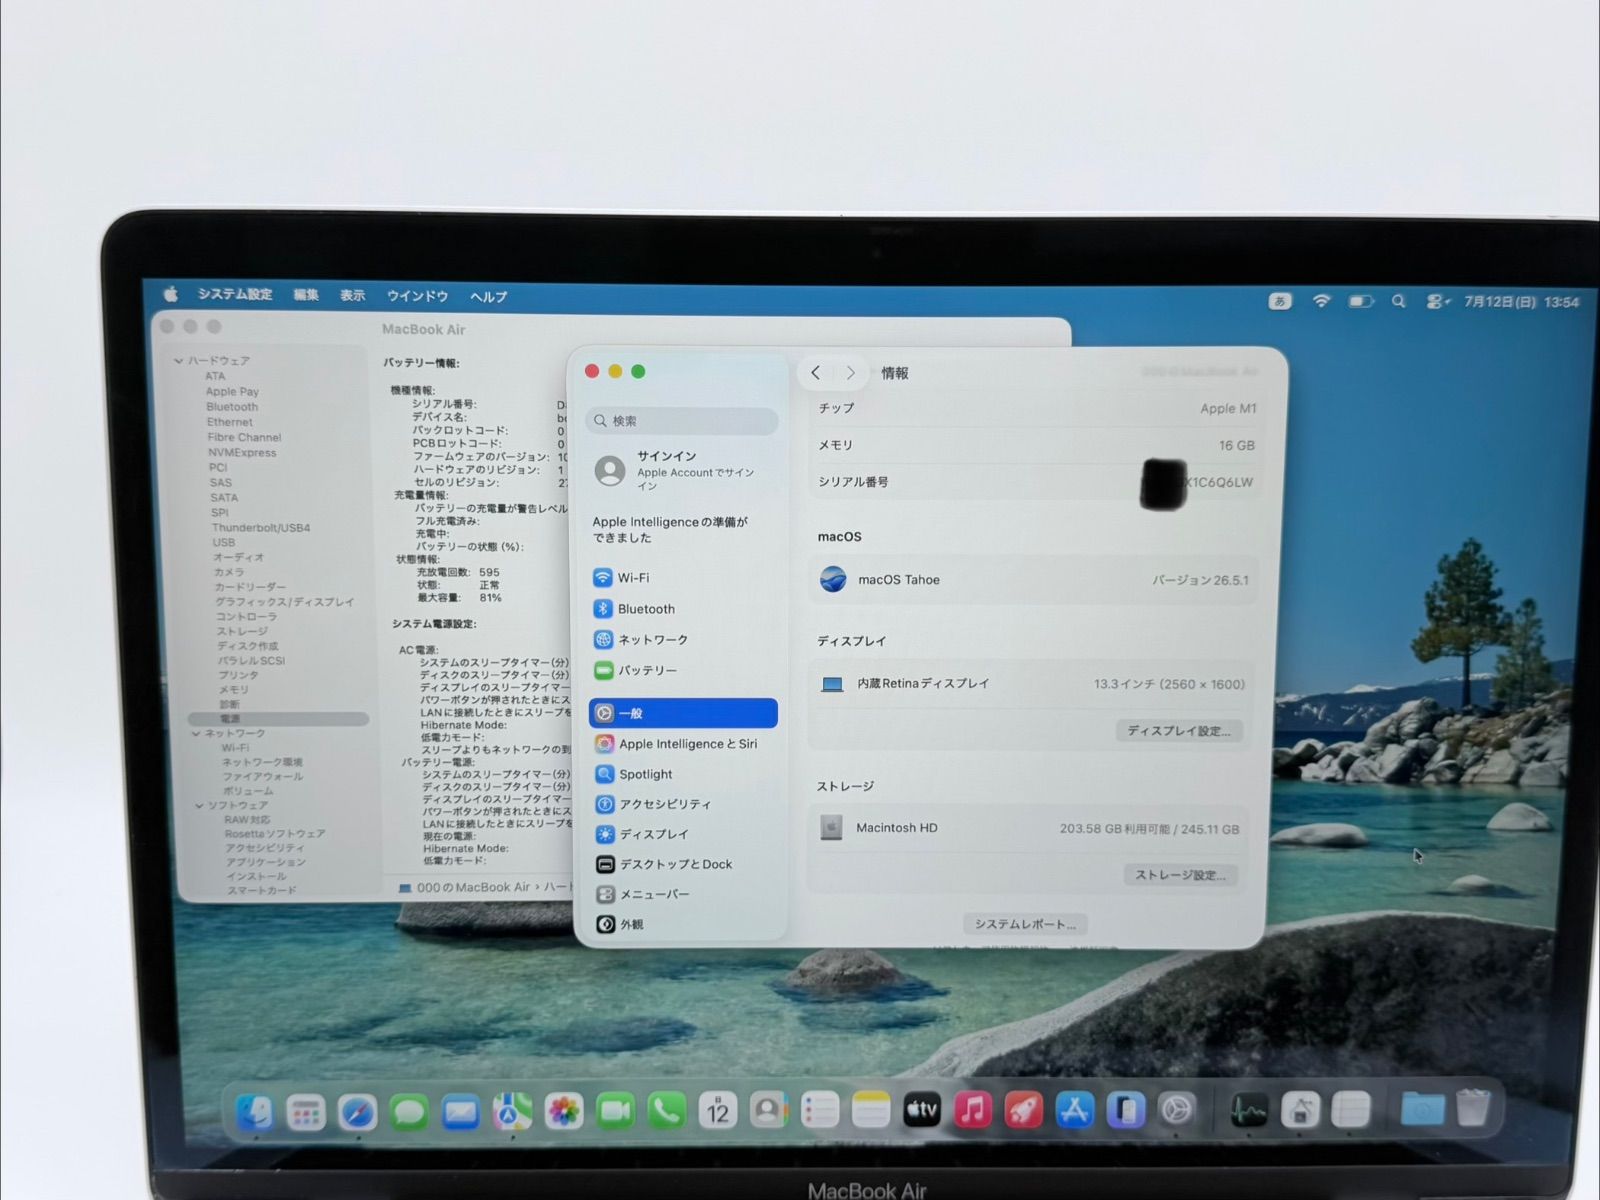Open the Messages app in Dock

409,1111
